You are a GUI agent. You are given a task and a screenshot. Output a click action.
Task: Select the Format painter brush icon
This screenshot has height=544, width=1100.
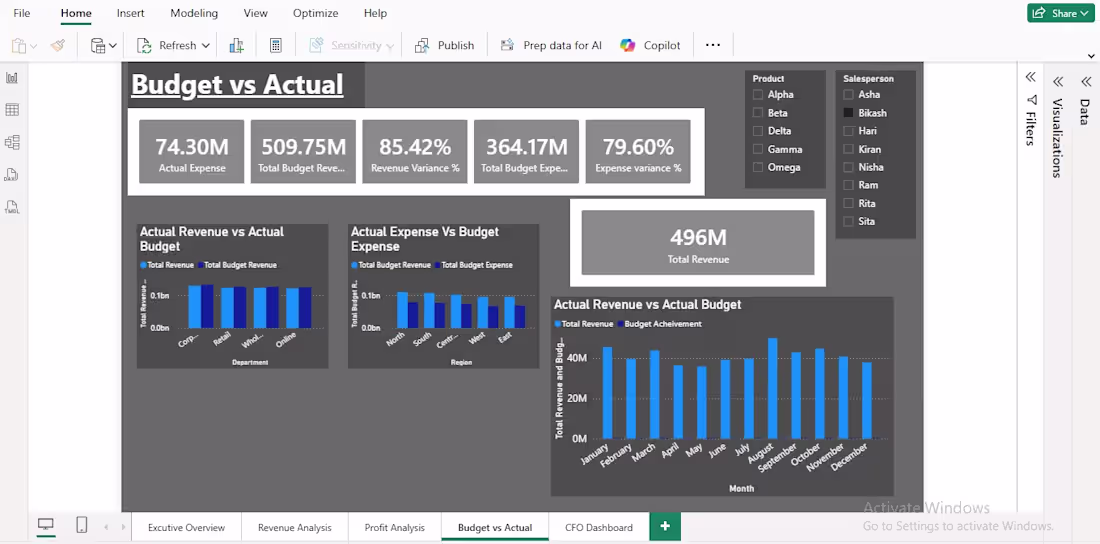pyautogui.click(x=58, y=46)
